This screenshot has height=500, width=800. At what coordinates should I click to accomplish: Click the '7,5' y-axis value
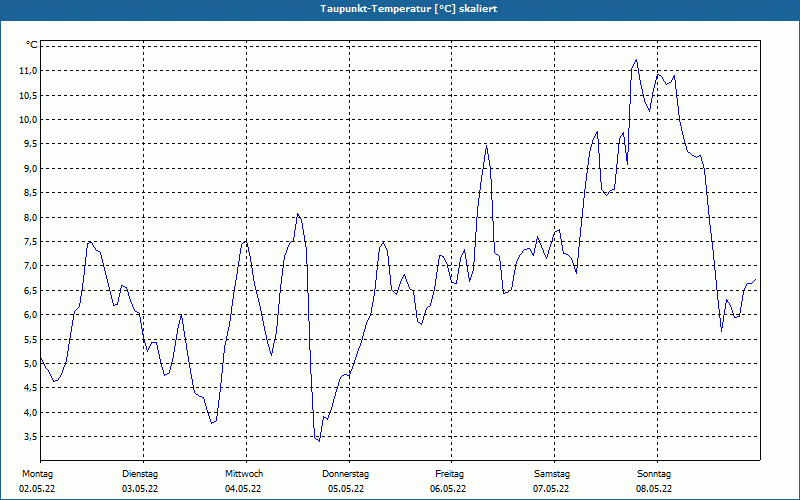(31, 241)
